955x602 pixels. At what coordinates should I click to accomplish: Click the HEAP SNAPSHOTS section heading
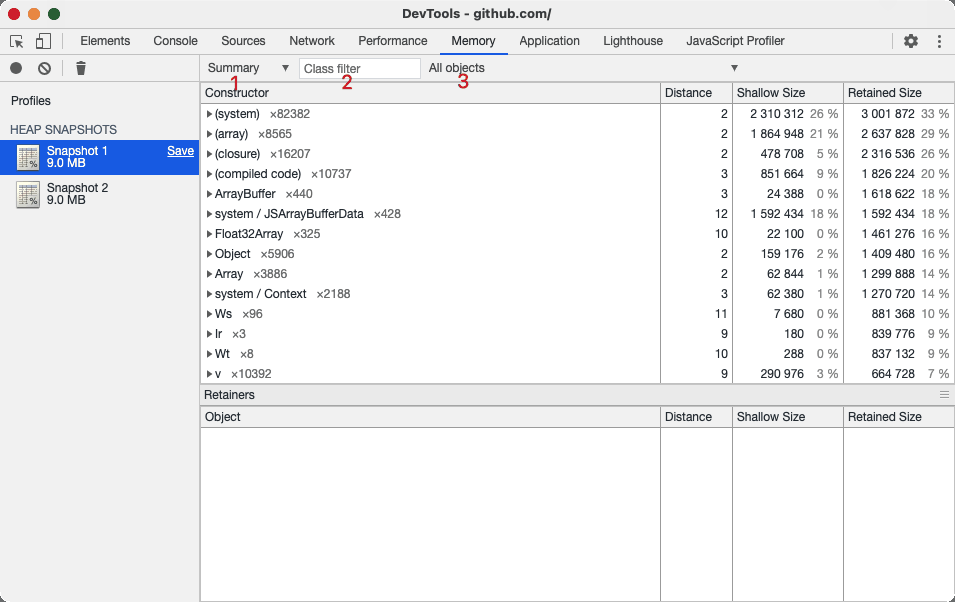[63, 130]
